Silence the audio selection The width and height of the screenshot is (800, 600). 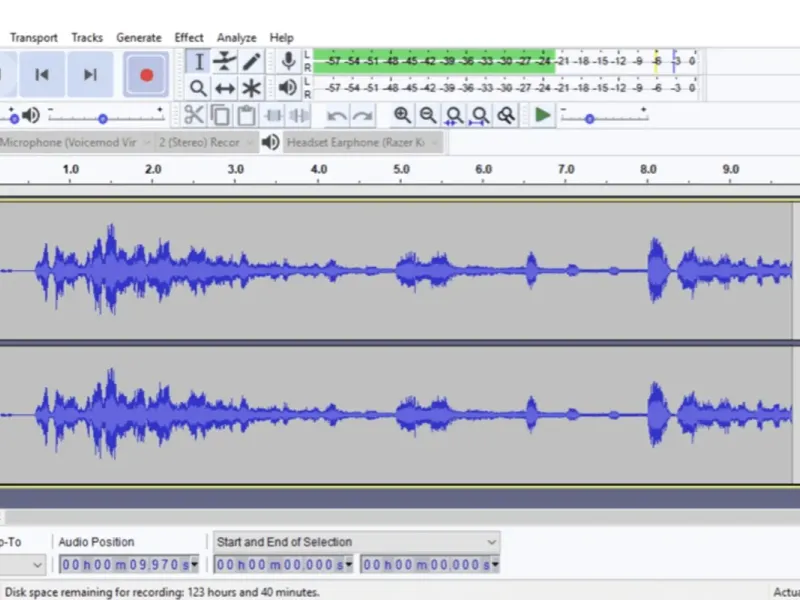[298, 115]
